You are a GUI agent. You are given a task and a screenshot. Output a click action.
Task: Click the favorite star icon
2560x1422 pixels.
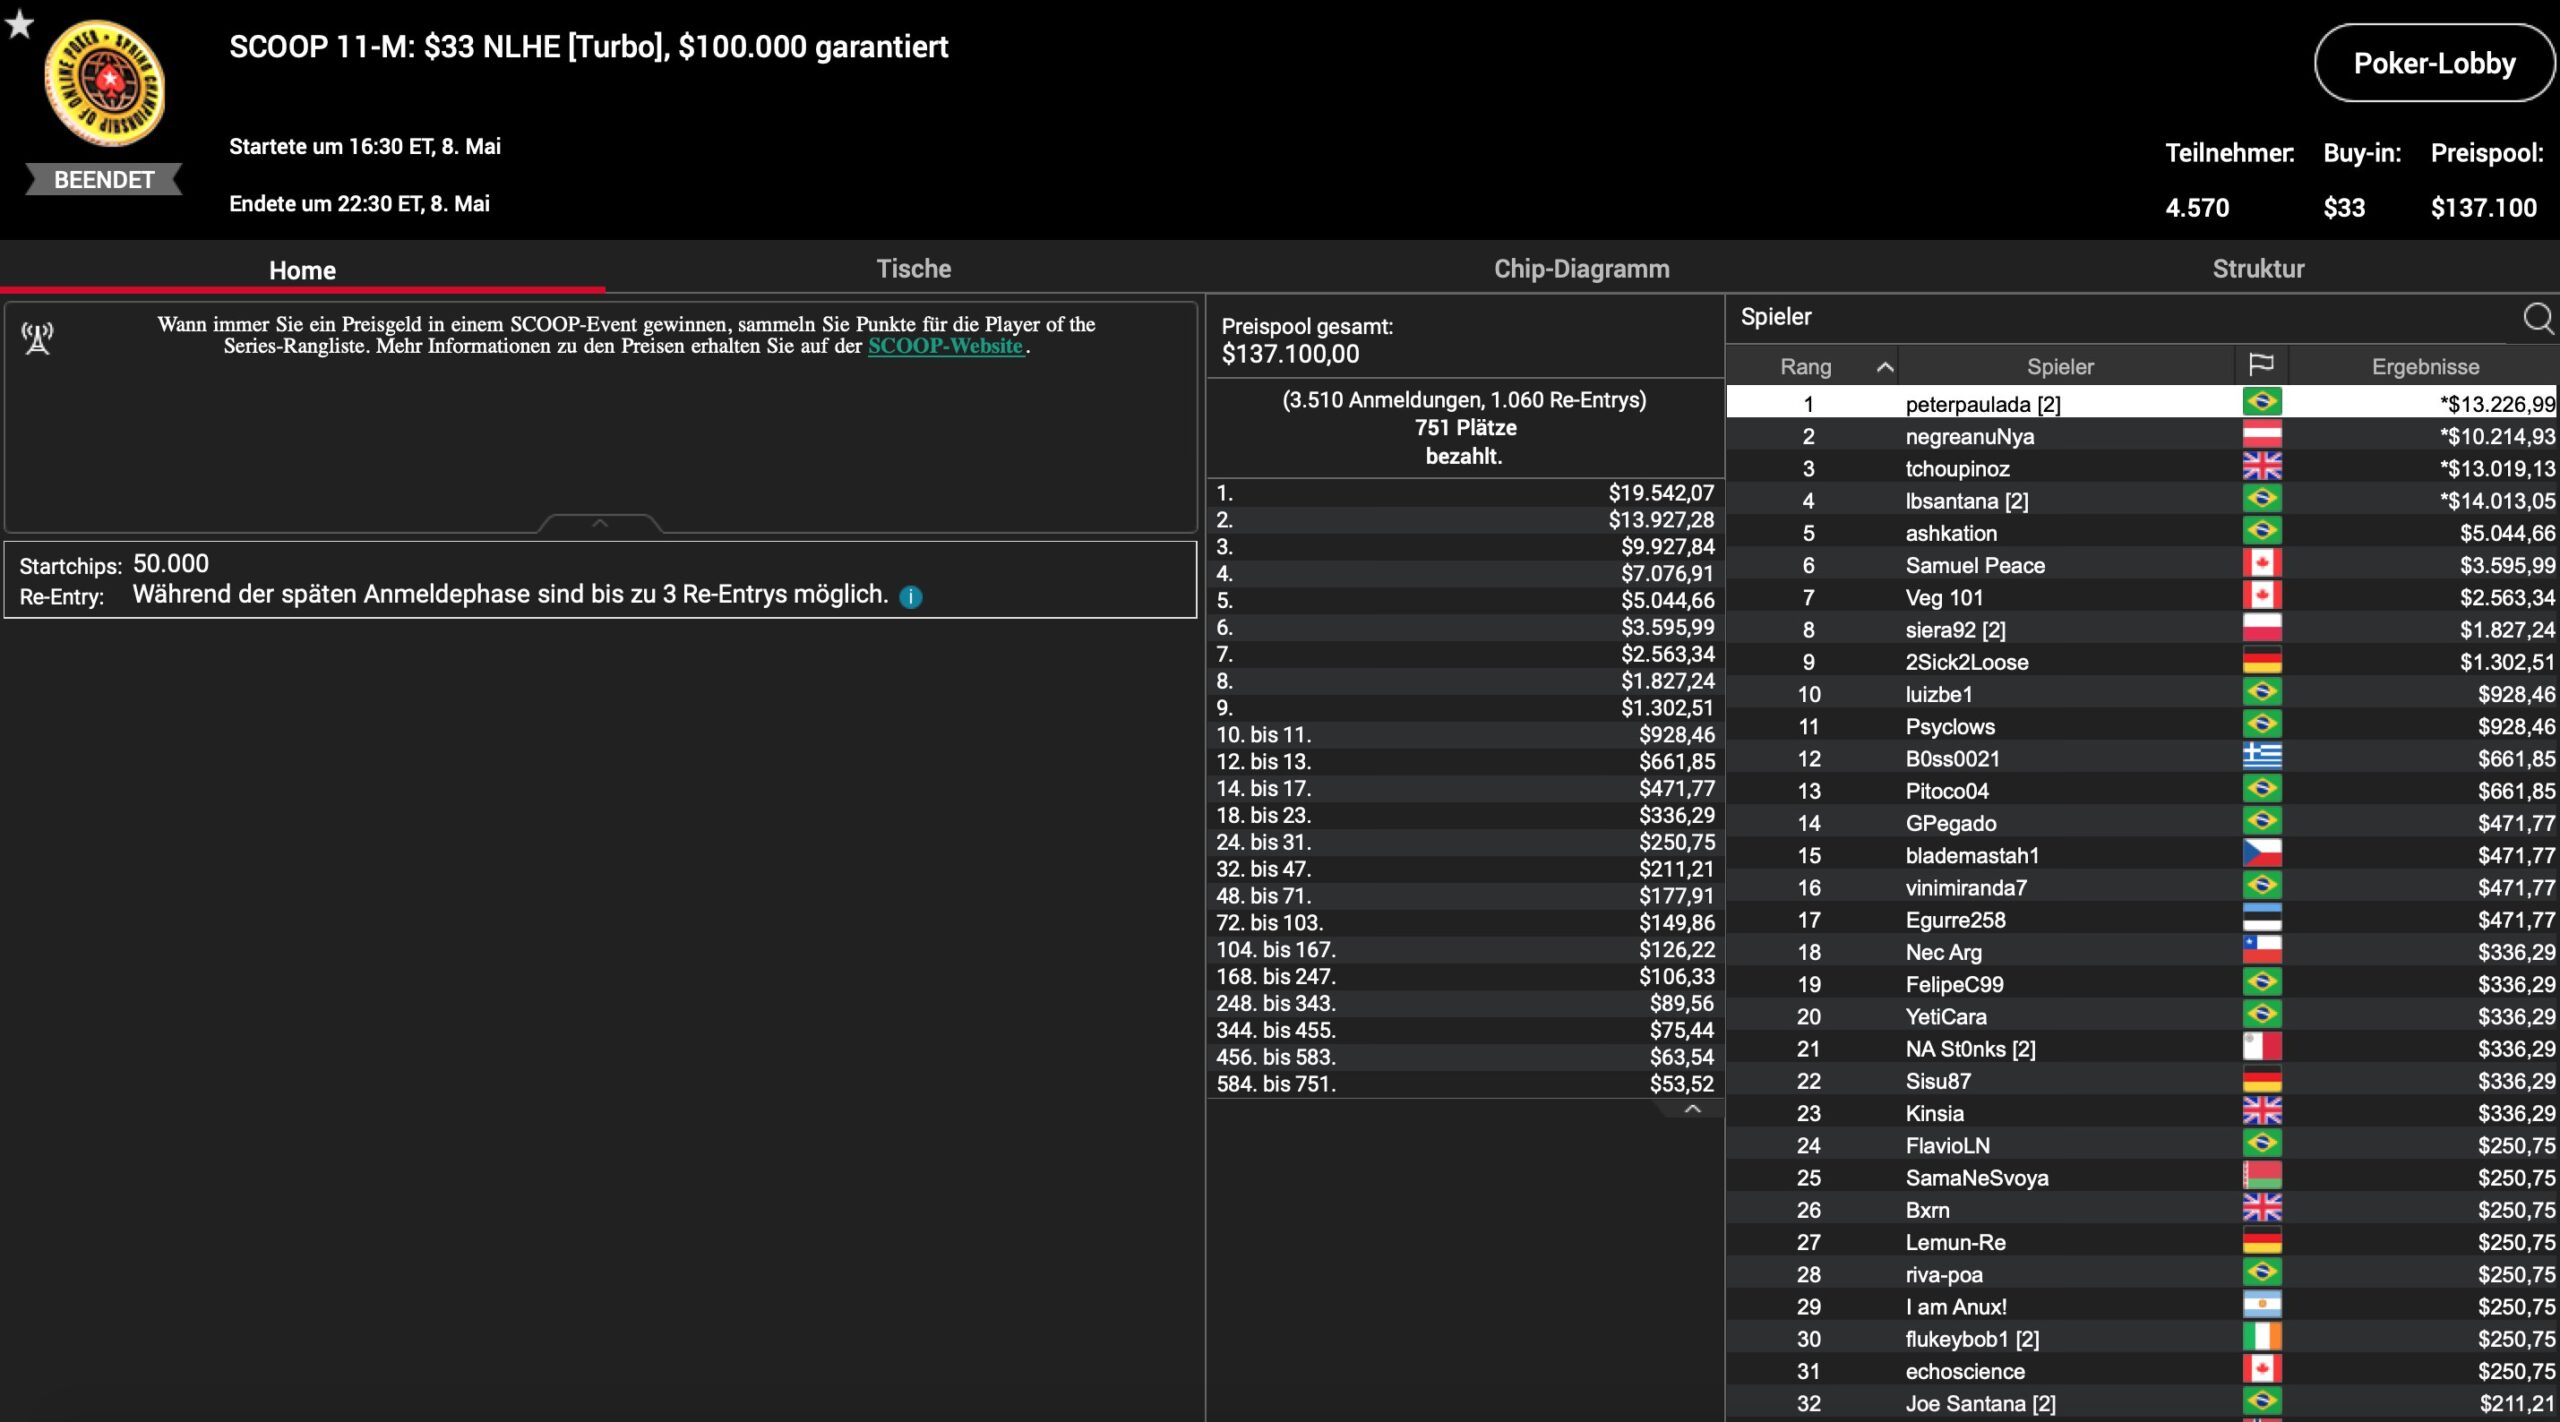tap(19, 22)
